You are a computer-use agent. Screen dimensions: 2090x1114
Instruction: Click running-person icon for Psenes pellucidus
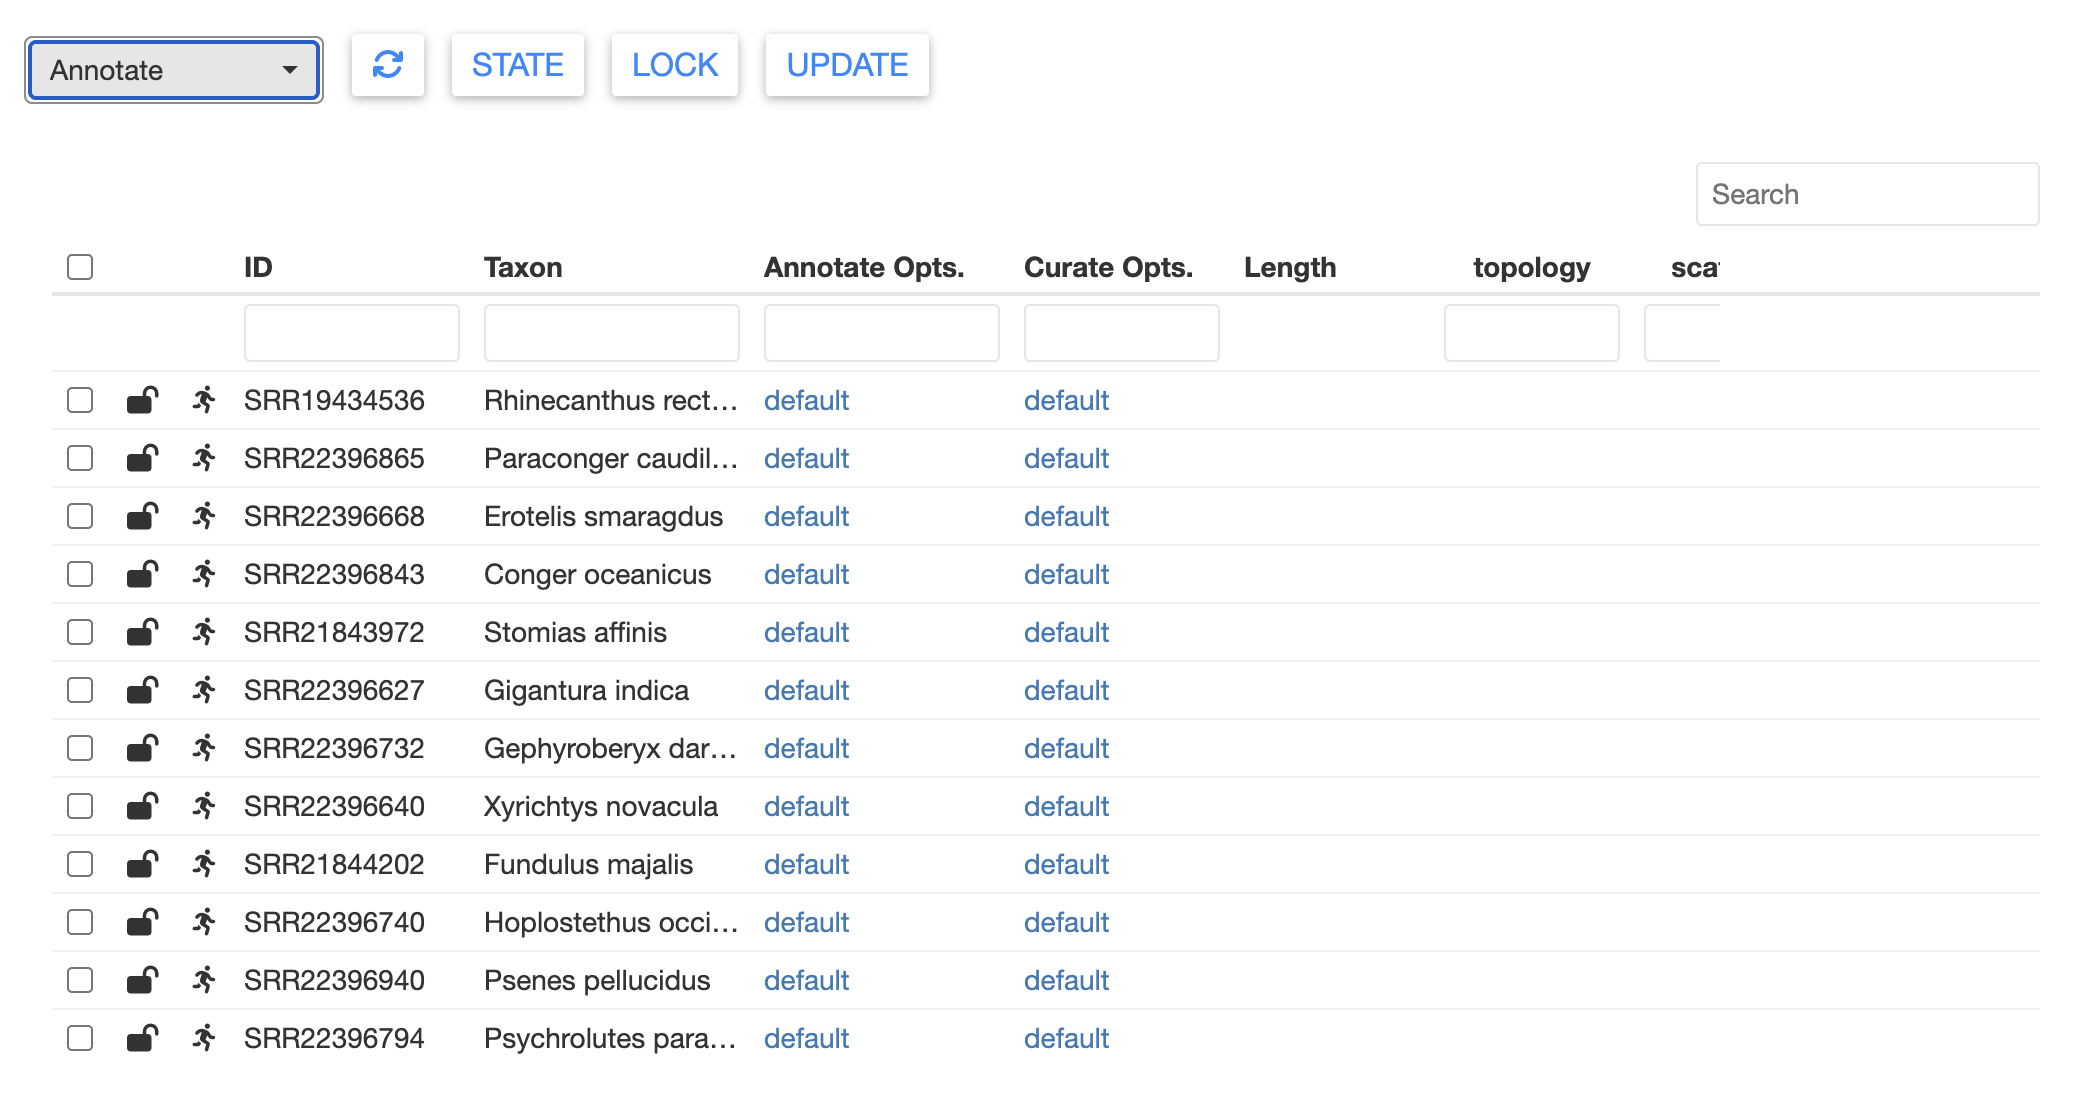pyautogui.click(x=204, y=980)
